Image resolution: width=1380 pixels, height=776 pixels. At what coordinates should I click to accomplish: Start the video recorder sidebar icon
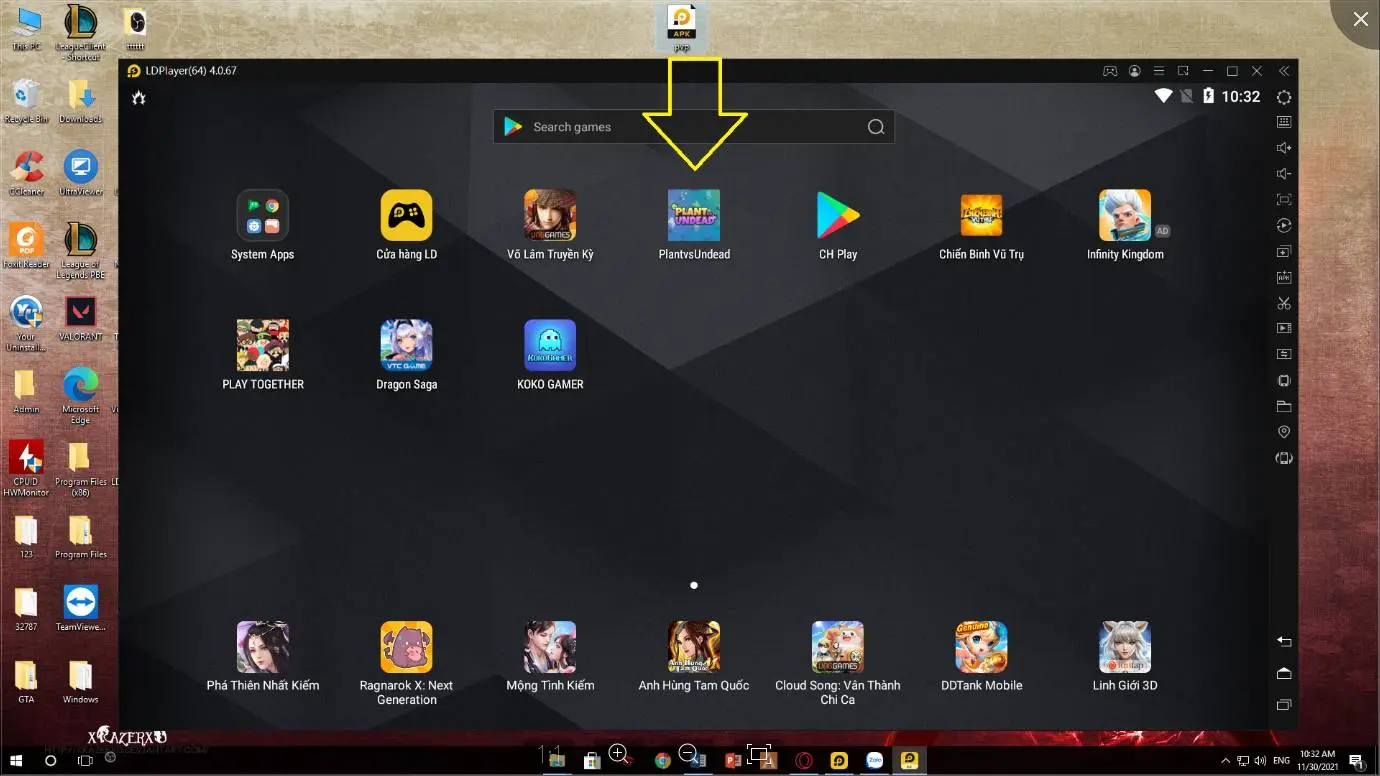(x=1284, y=329)
